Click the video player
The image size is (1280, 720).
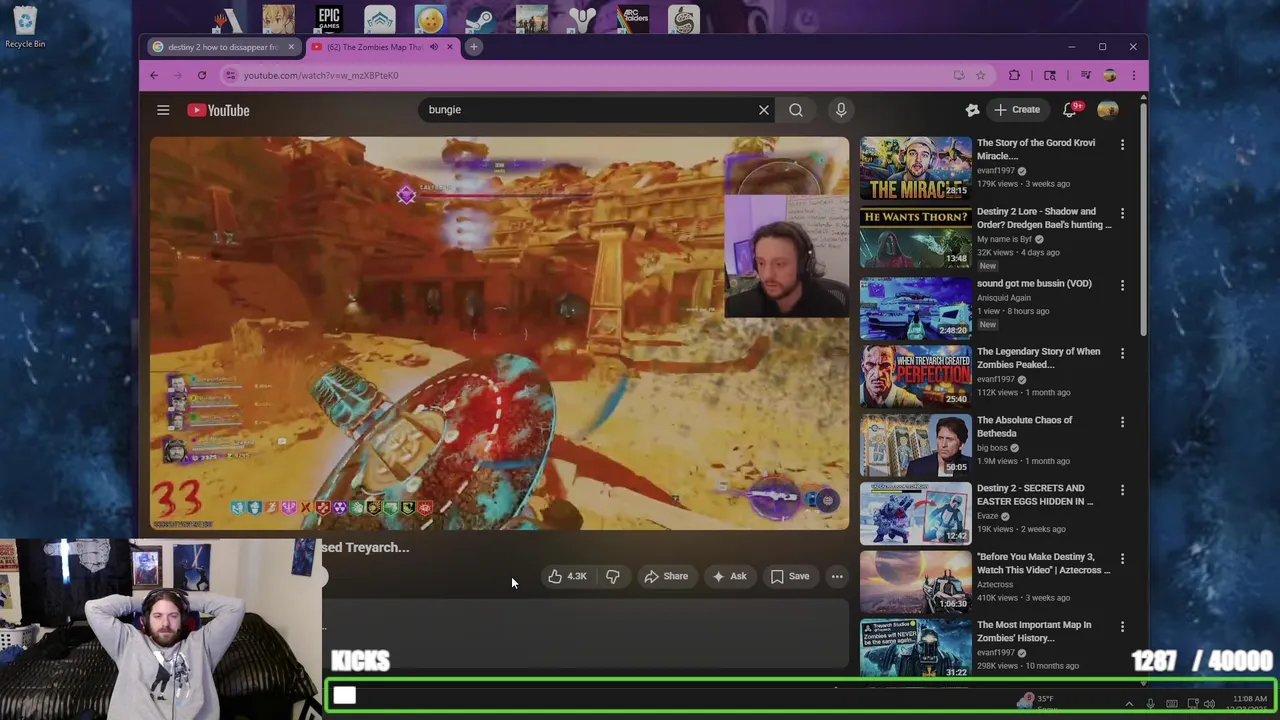click(499, 333)
